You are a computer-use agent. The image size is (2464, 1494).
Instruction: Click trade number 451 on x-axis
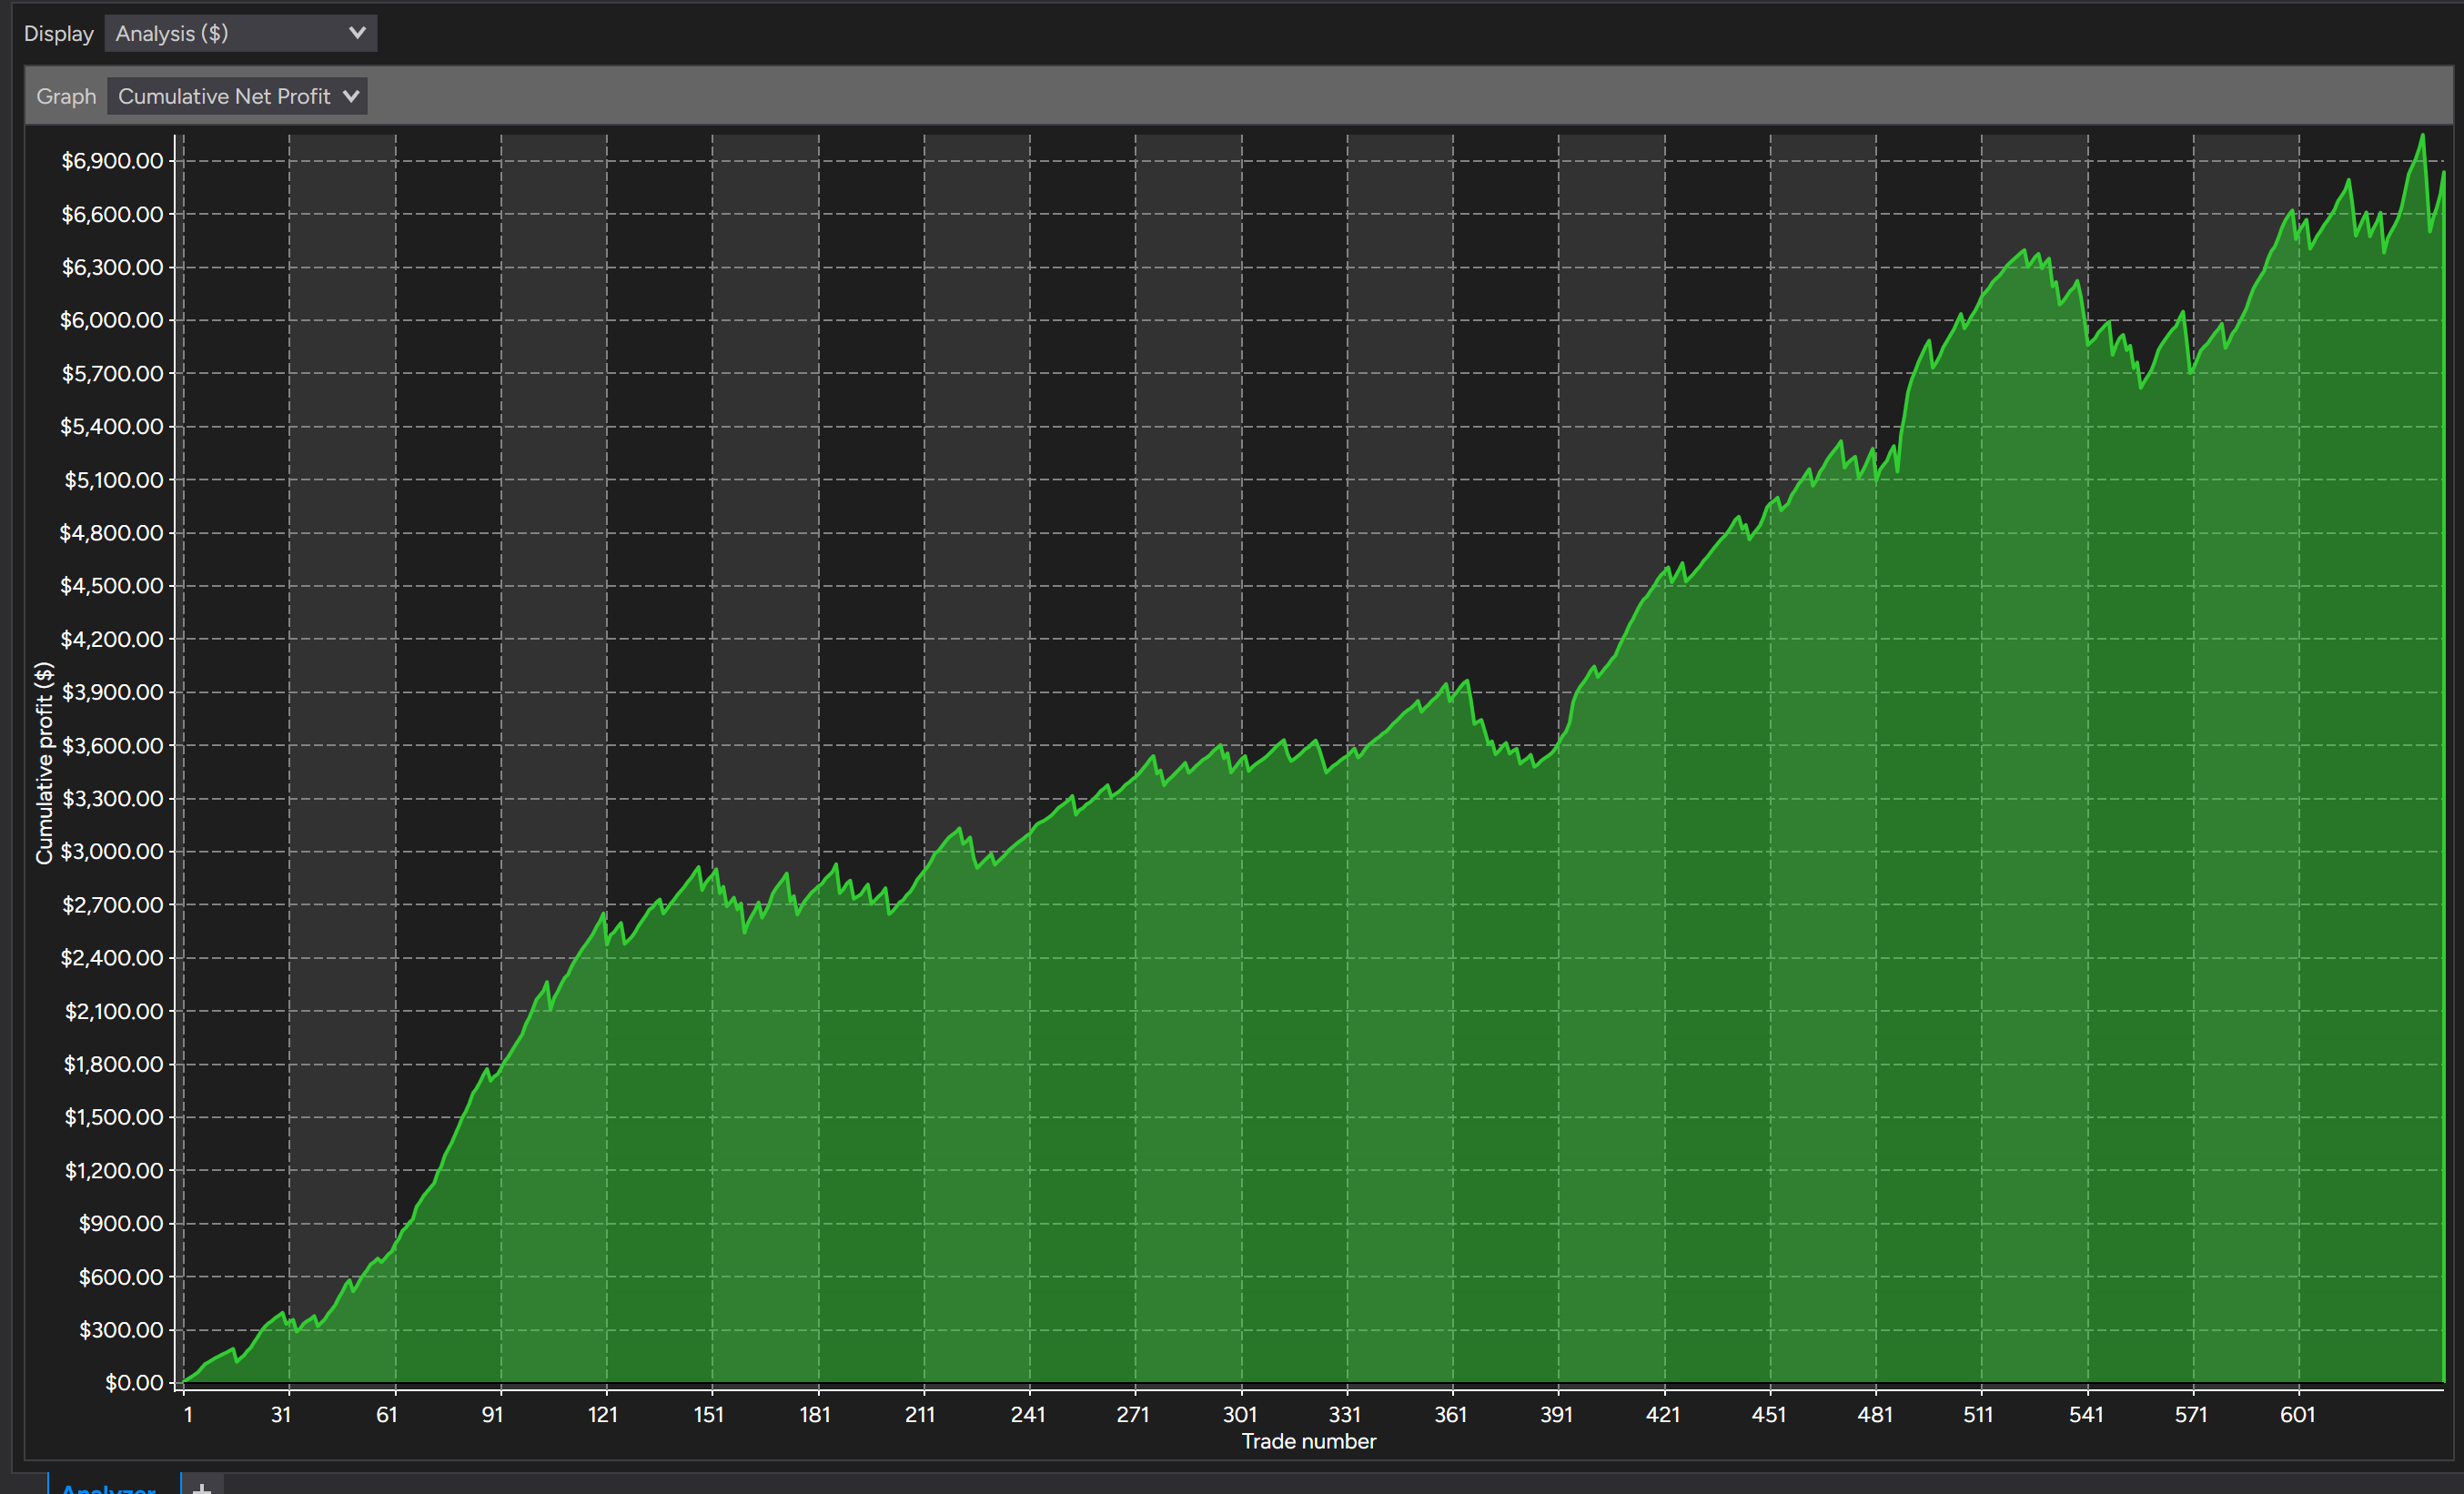point(1769,1415)
